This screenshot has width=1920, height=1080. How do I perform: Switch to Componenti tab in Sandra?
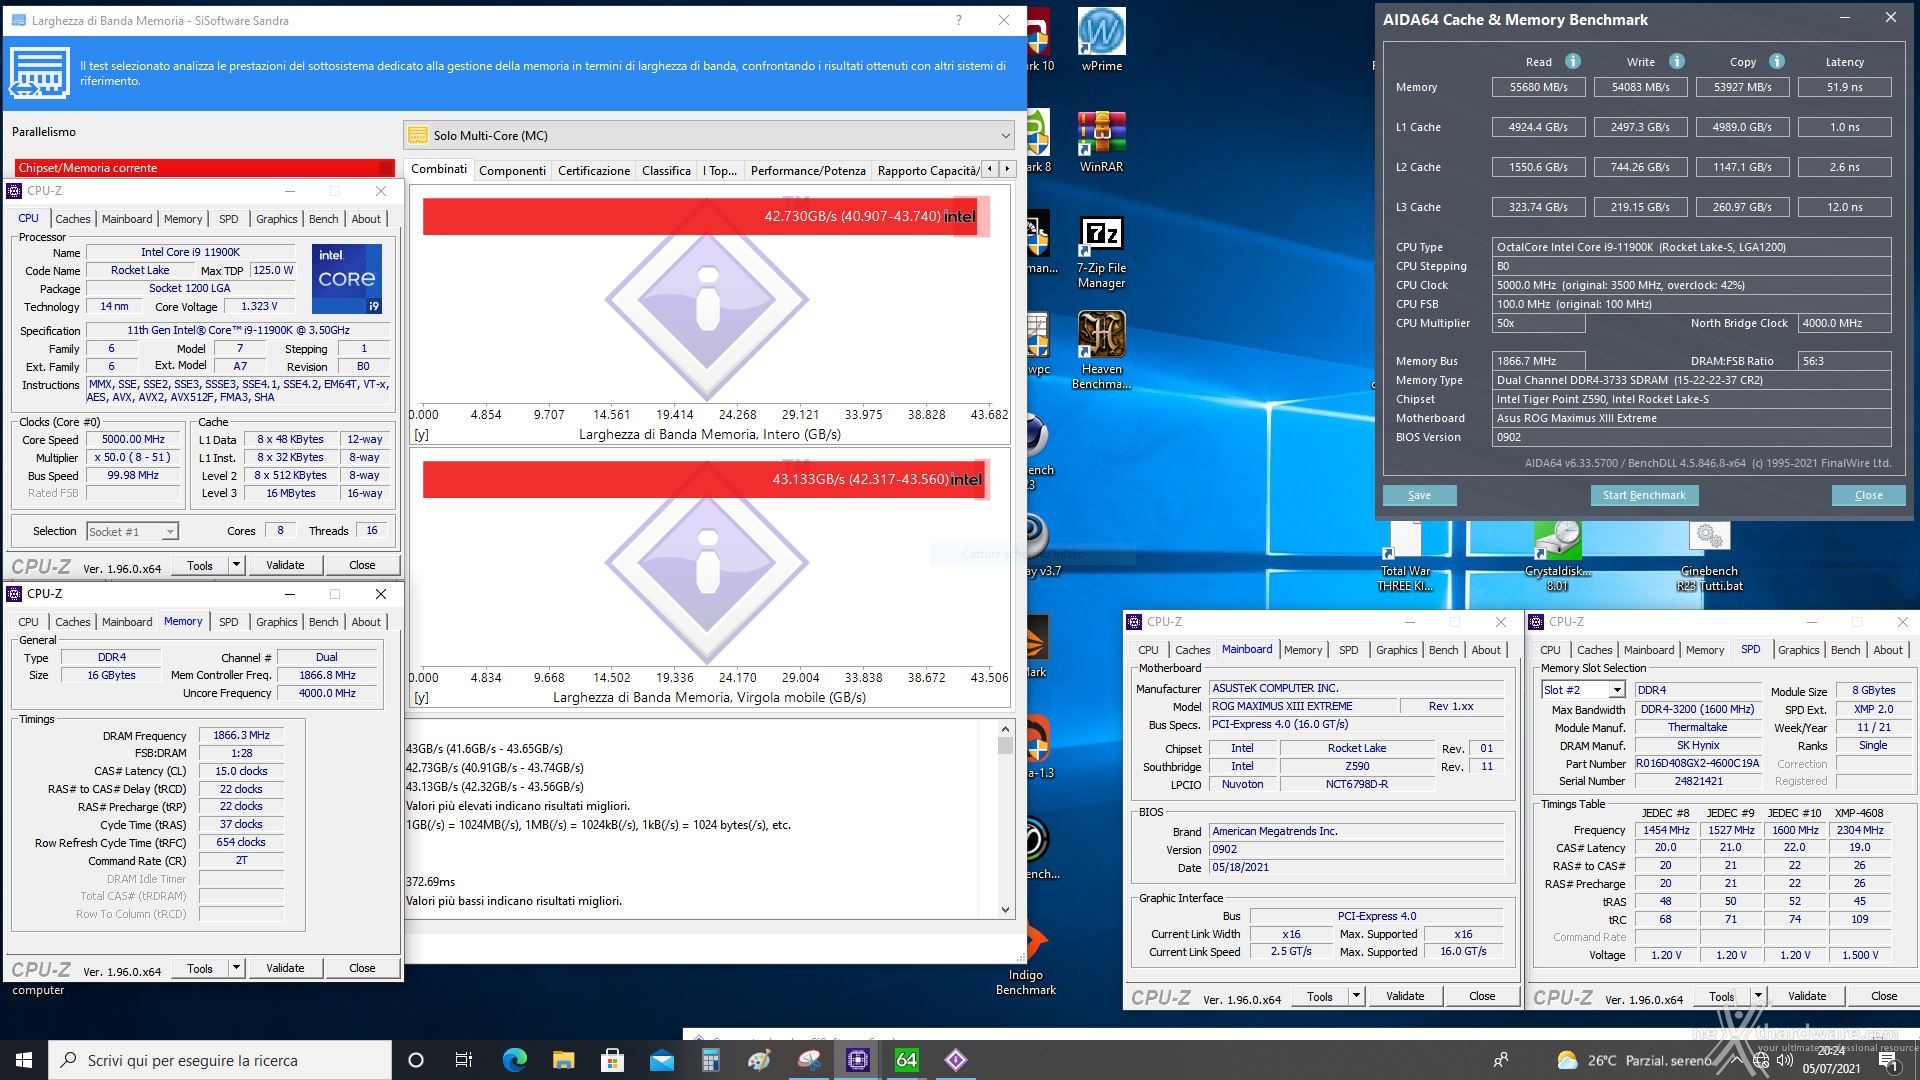click(x=512, y=170)
